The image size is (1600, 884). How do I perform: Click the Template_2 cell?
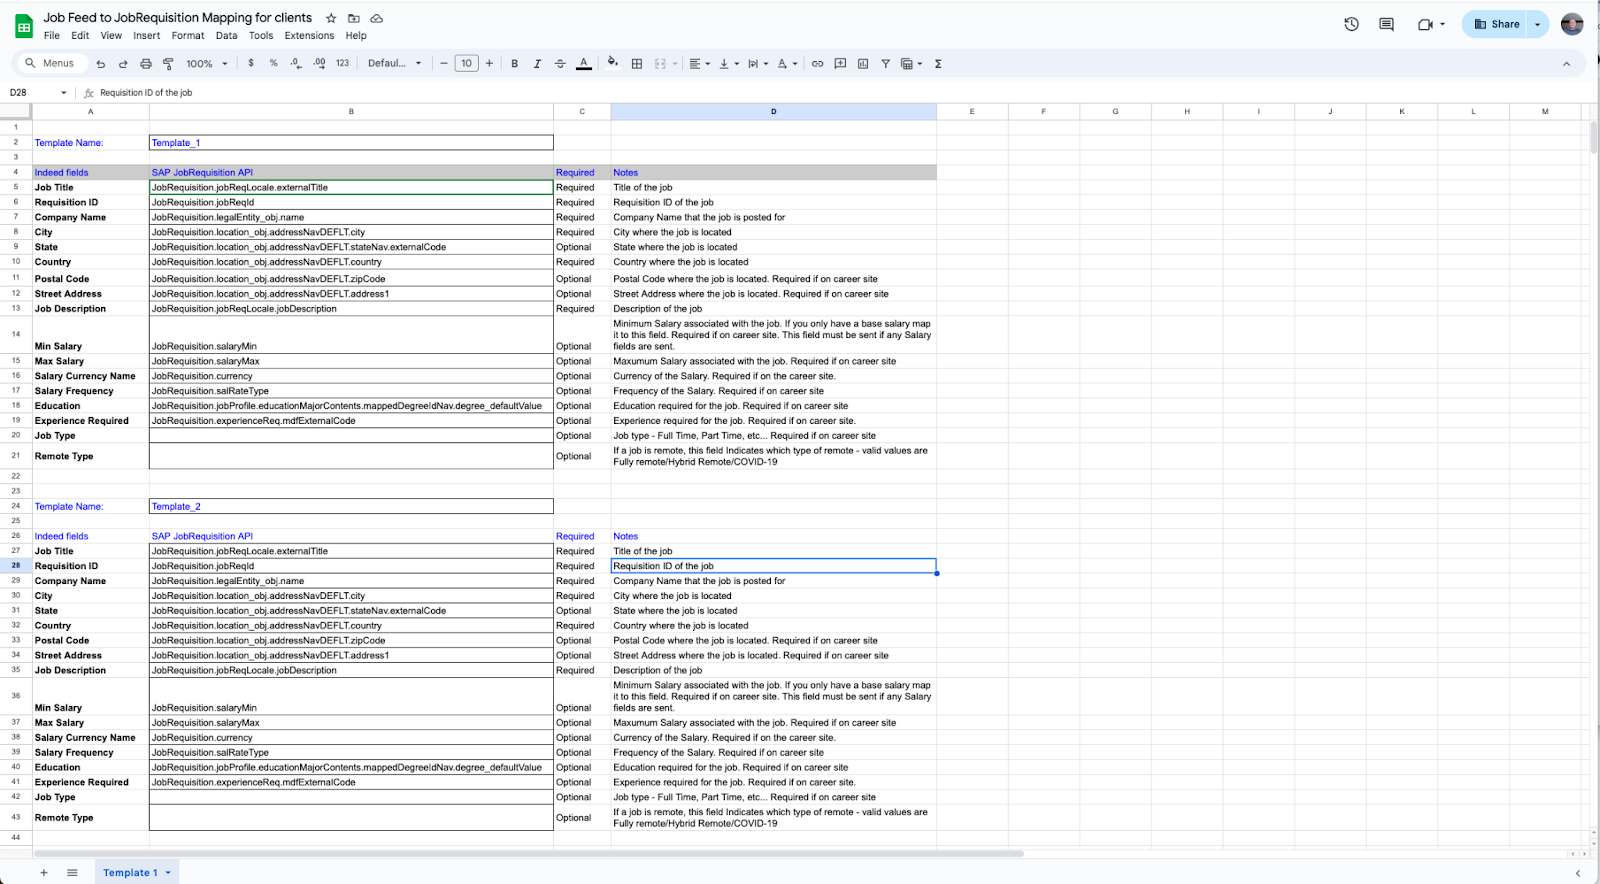351,506
